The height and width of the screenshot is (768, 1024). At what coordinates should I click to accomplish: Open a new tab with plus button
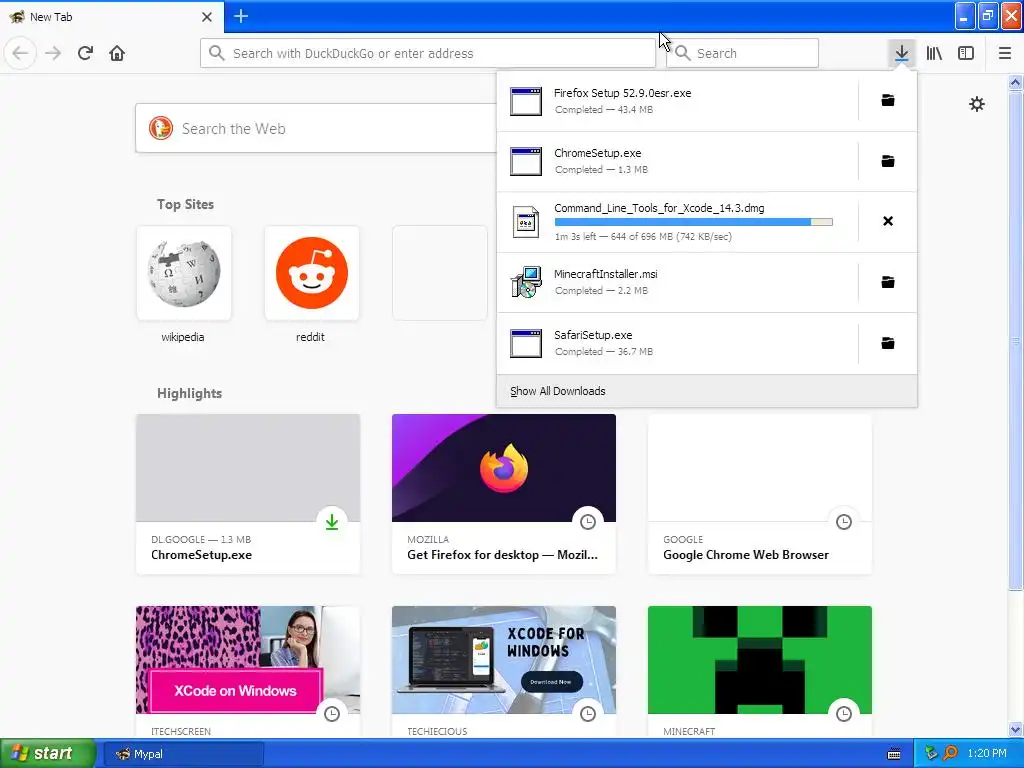240,16
